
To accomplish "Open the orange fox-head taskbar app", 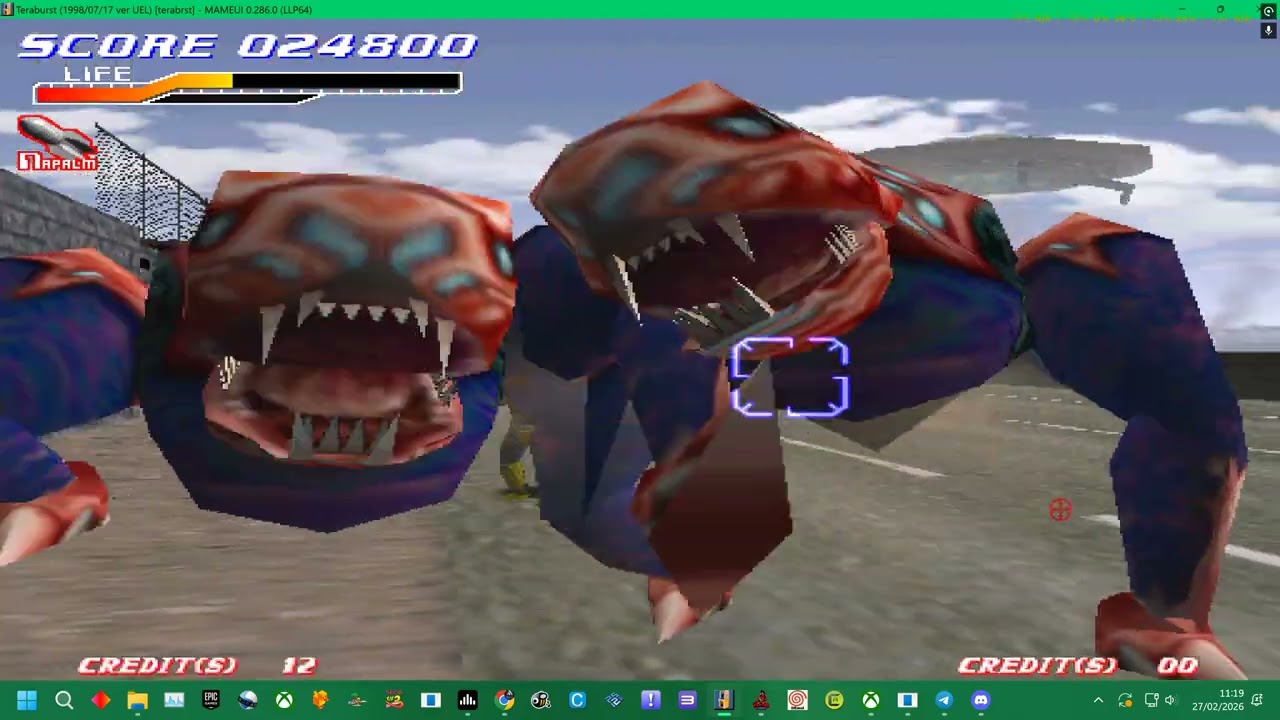I will pos(321,700).
